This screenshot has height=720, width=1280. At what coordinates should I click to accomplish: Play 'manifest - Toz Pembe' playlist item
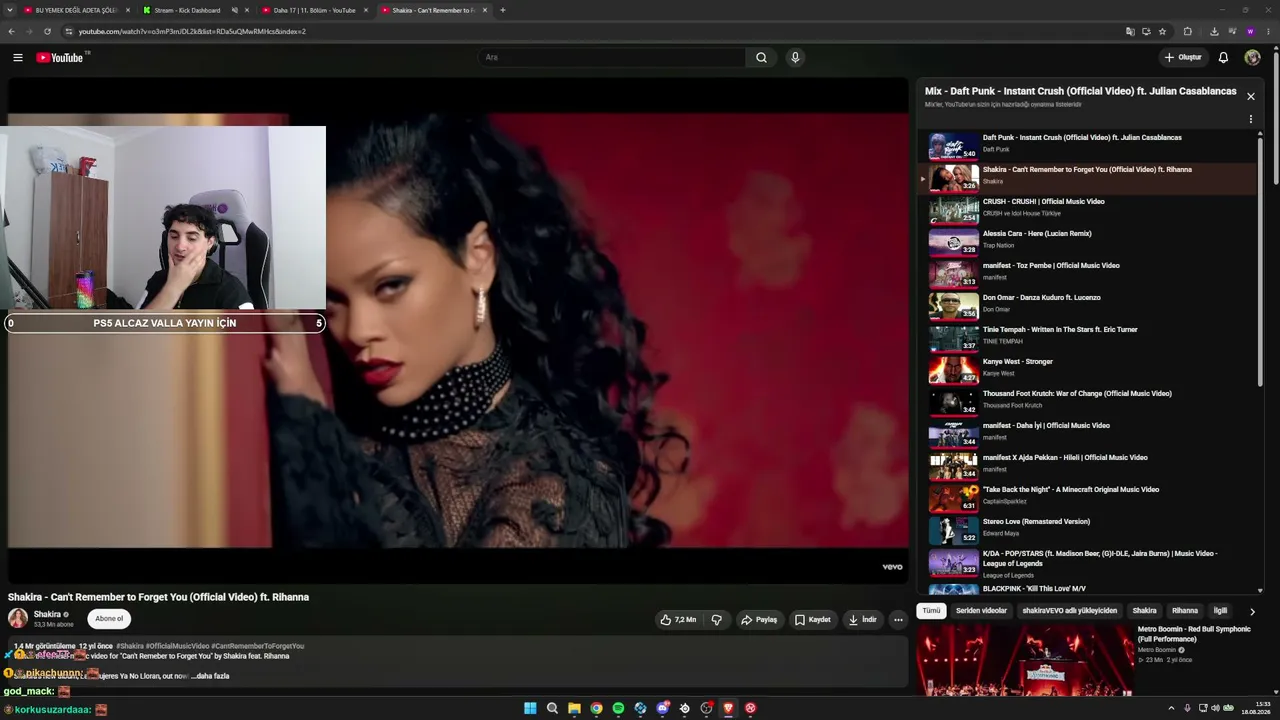click(x=1087, y=272)
